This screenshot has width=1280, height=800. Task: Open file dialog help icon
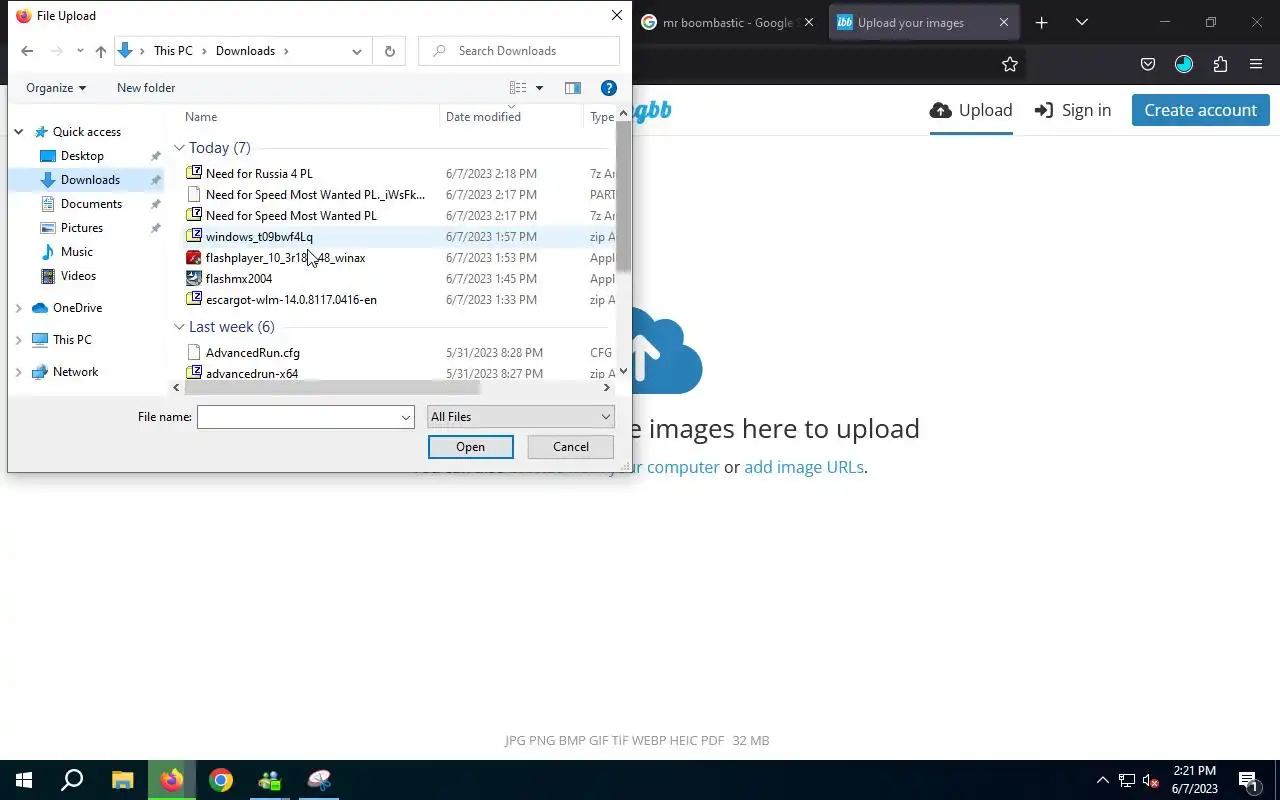pyautogui.click(x=608, y=88)
